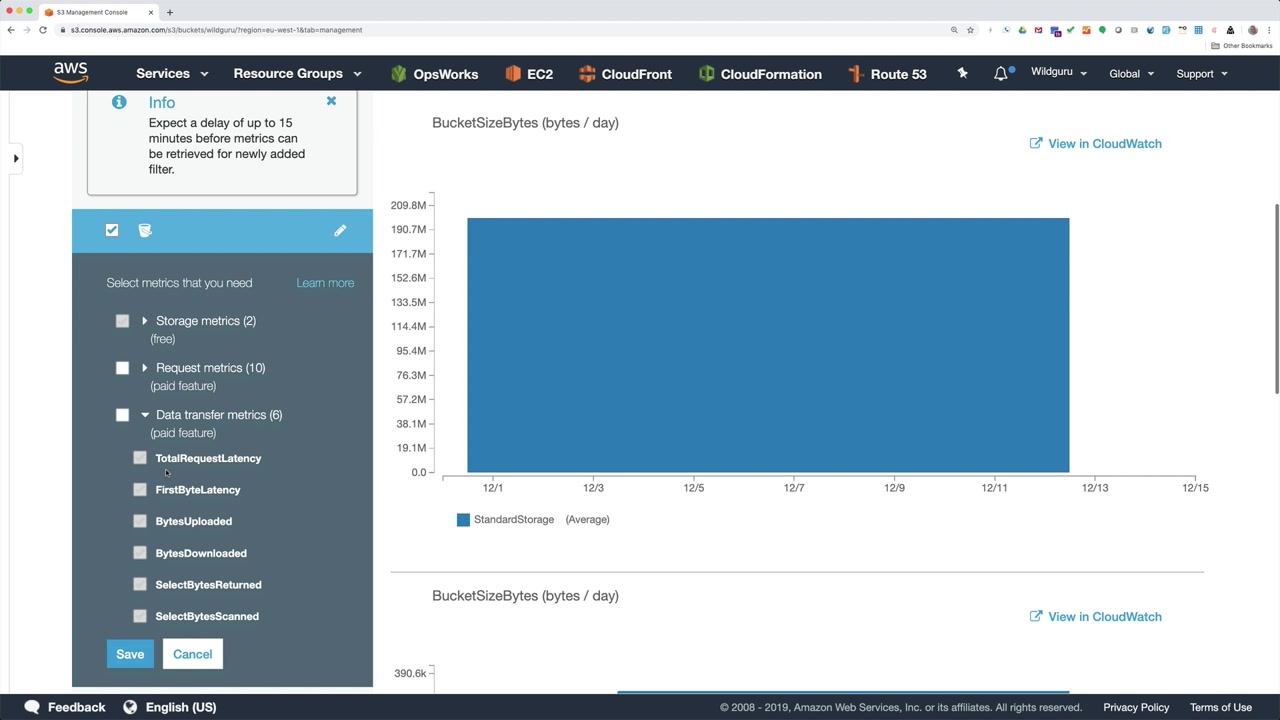Click the StandardStorage legend color swatch

click(463, 520)
